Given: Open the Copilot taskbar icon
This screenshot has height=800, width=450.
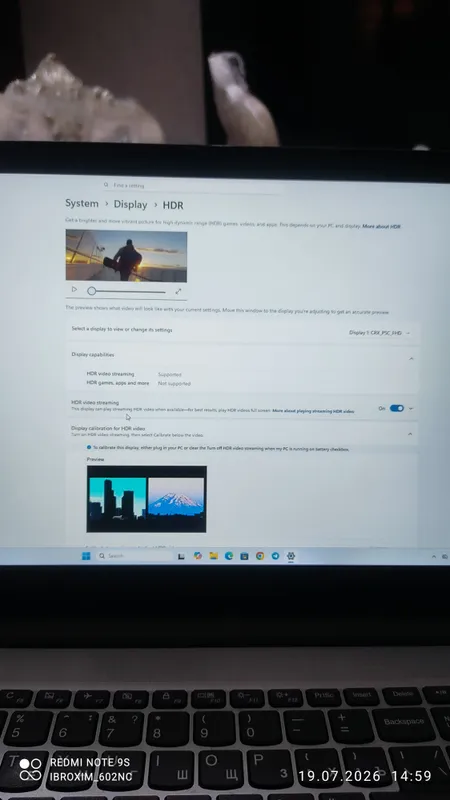Looking at the screenshot, I should [198, 556].
